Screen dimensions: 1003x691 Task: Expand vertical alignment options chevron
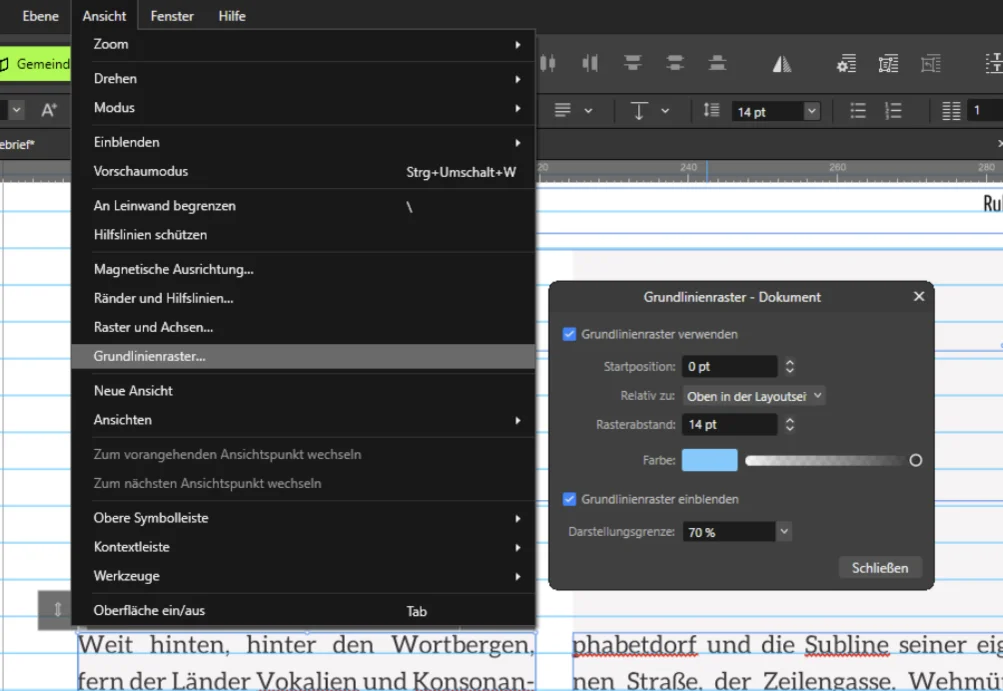pyautogui.click(x=665, y=111)
